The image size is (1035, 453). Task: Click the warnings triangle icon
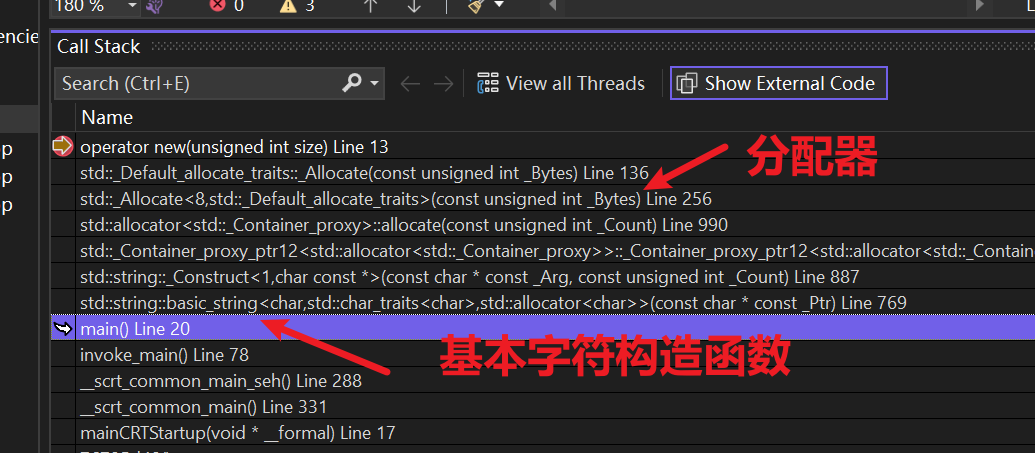click(x=287, y=6)
